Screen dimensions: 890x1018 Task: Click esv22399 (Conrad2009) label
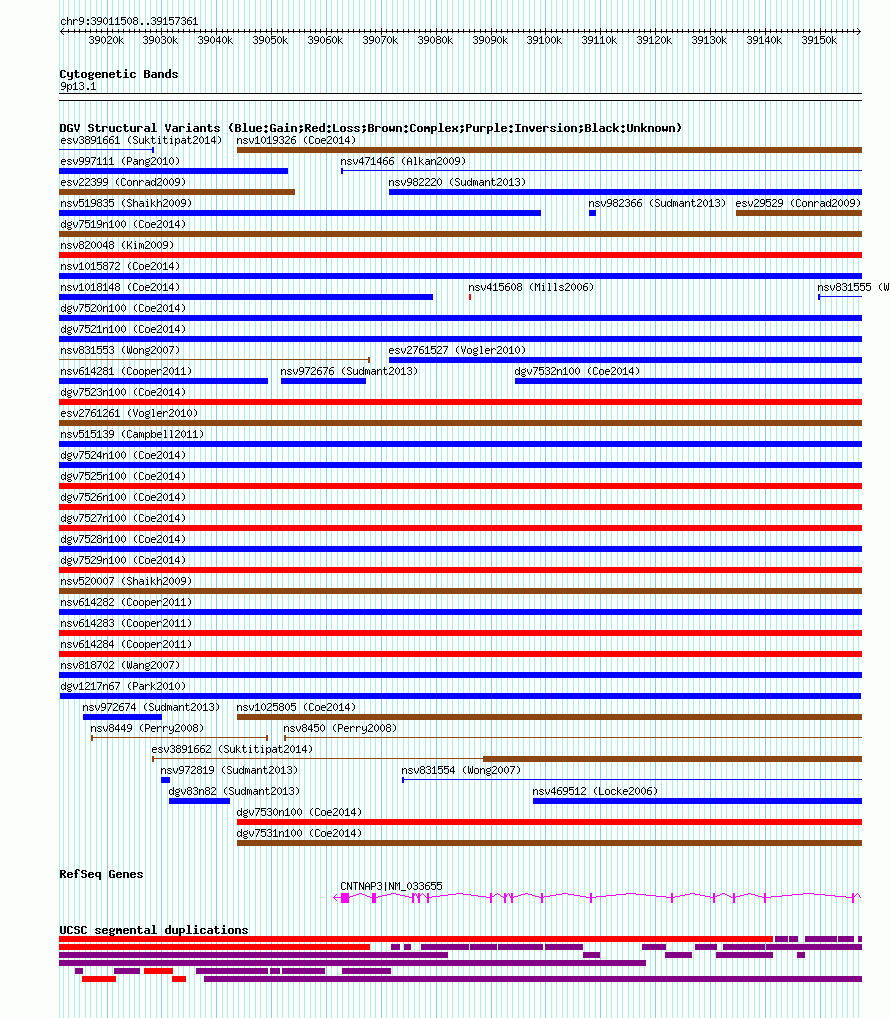pos(123,182)
